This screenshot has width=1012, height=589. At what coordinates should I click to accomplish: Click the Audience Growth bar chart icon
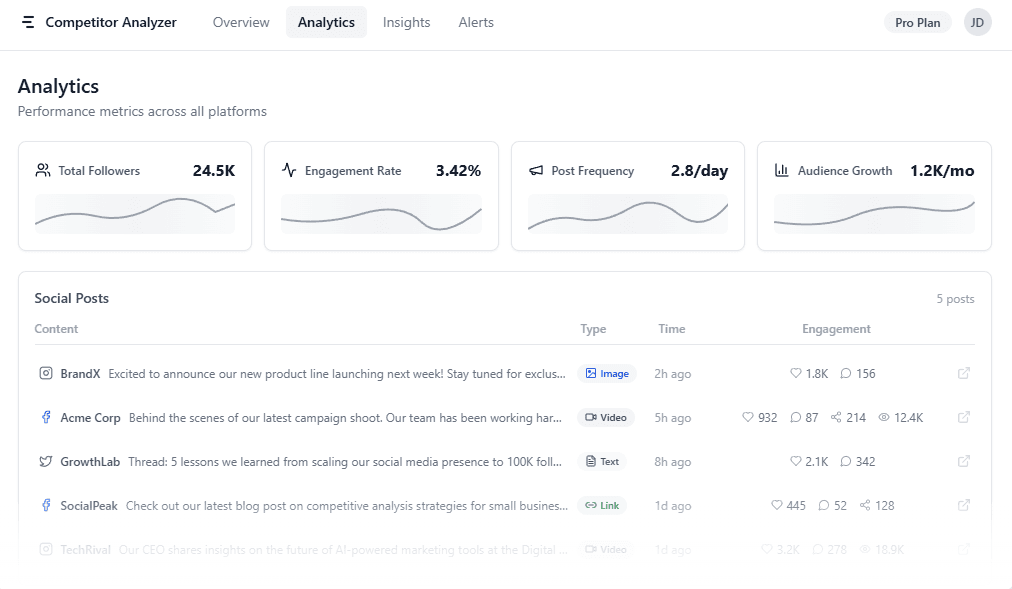coord(781,170)
